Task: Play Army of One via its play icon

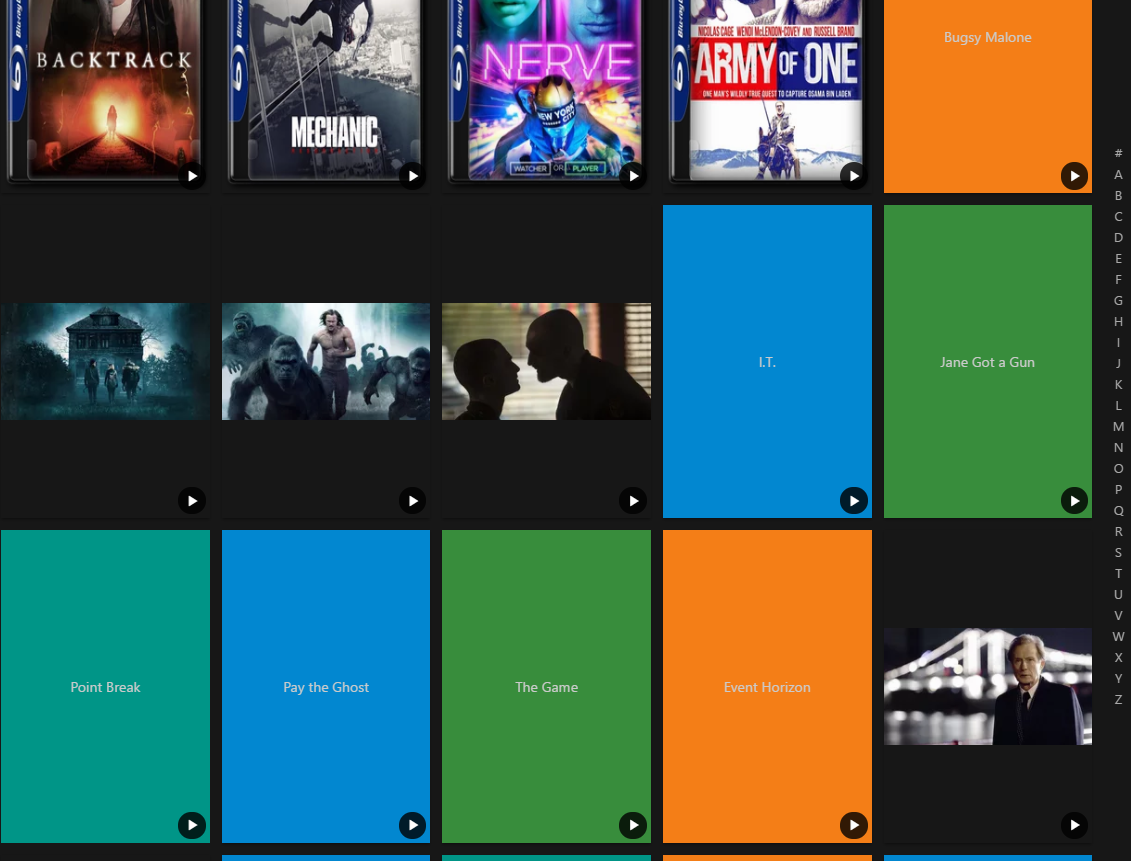Action: click(x=854, y=176)
